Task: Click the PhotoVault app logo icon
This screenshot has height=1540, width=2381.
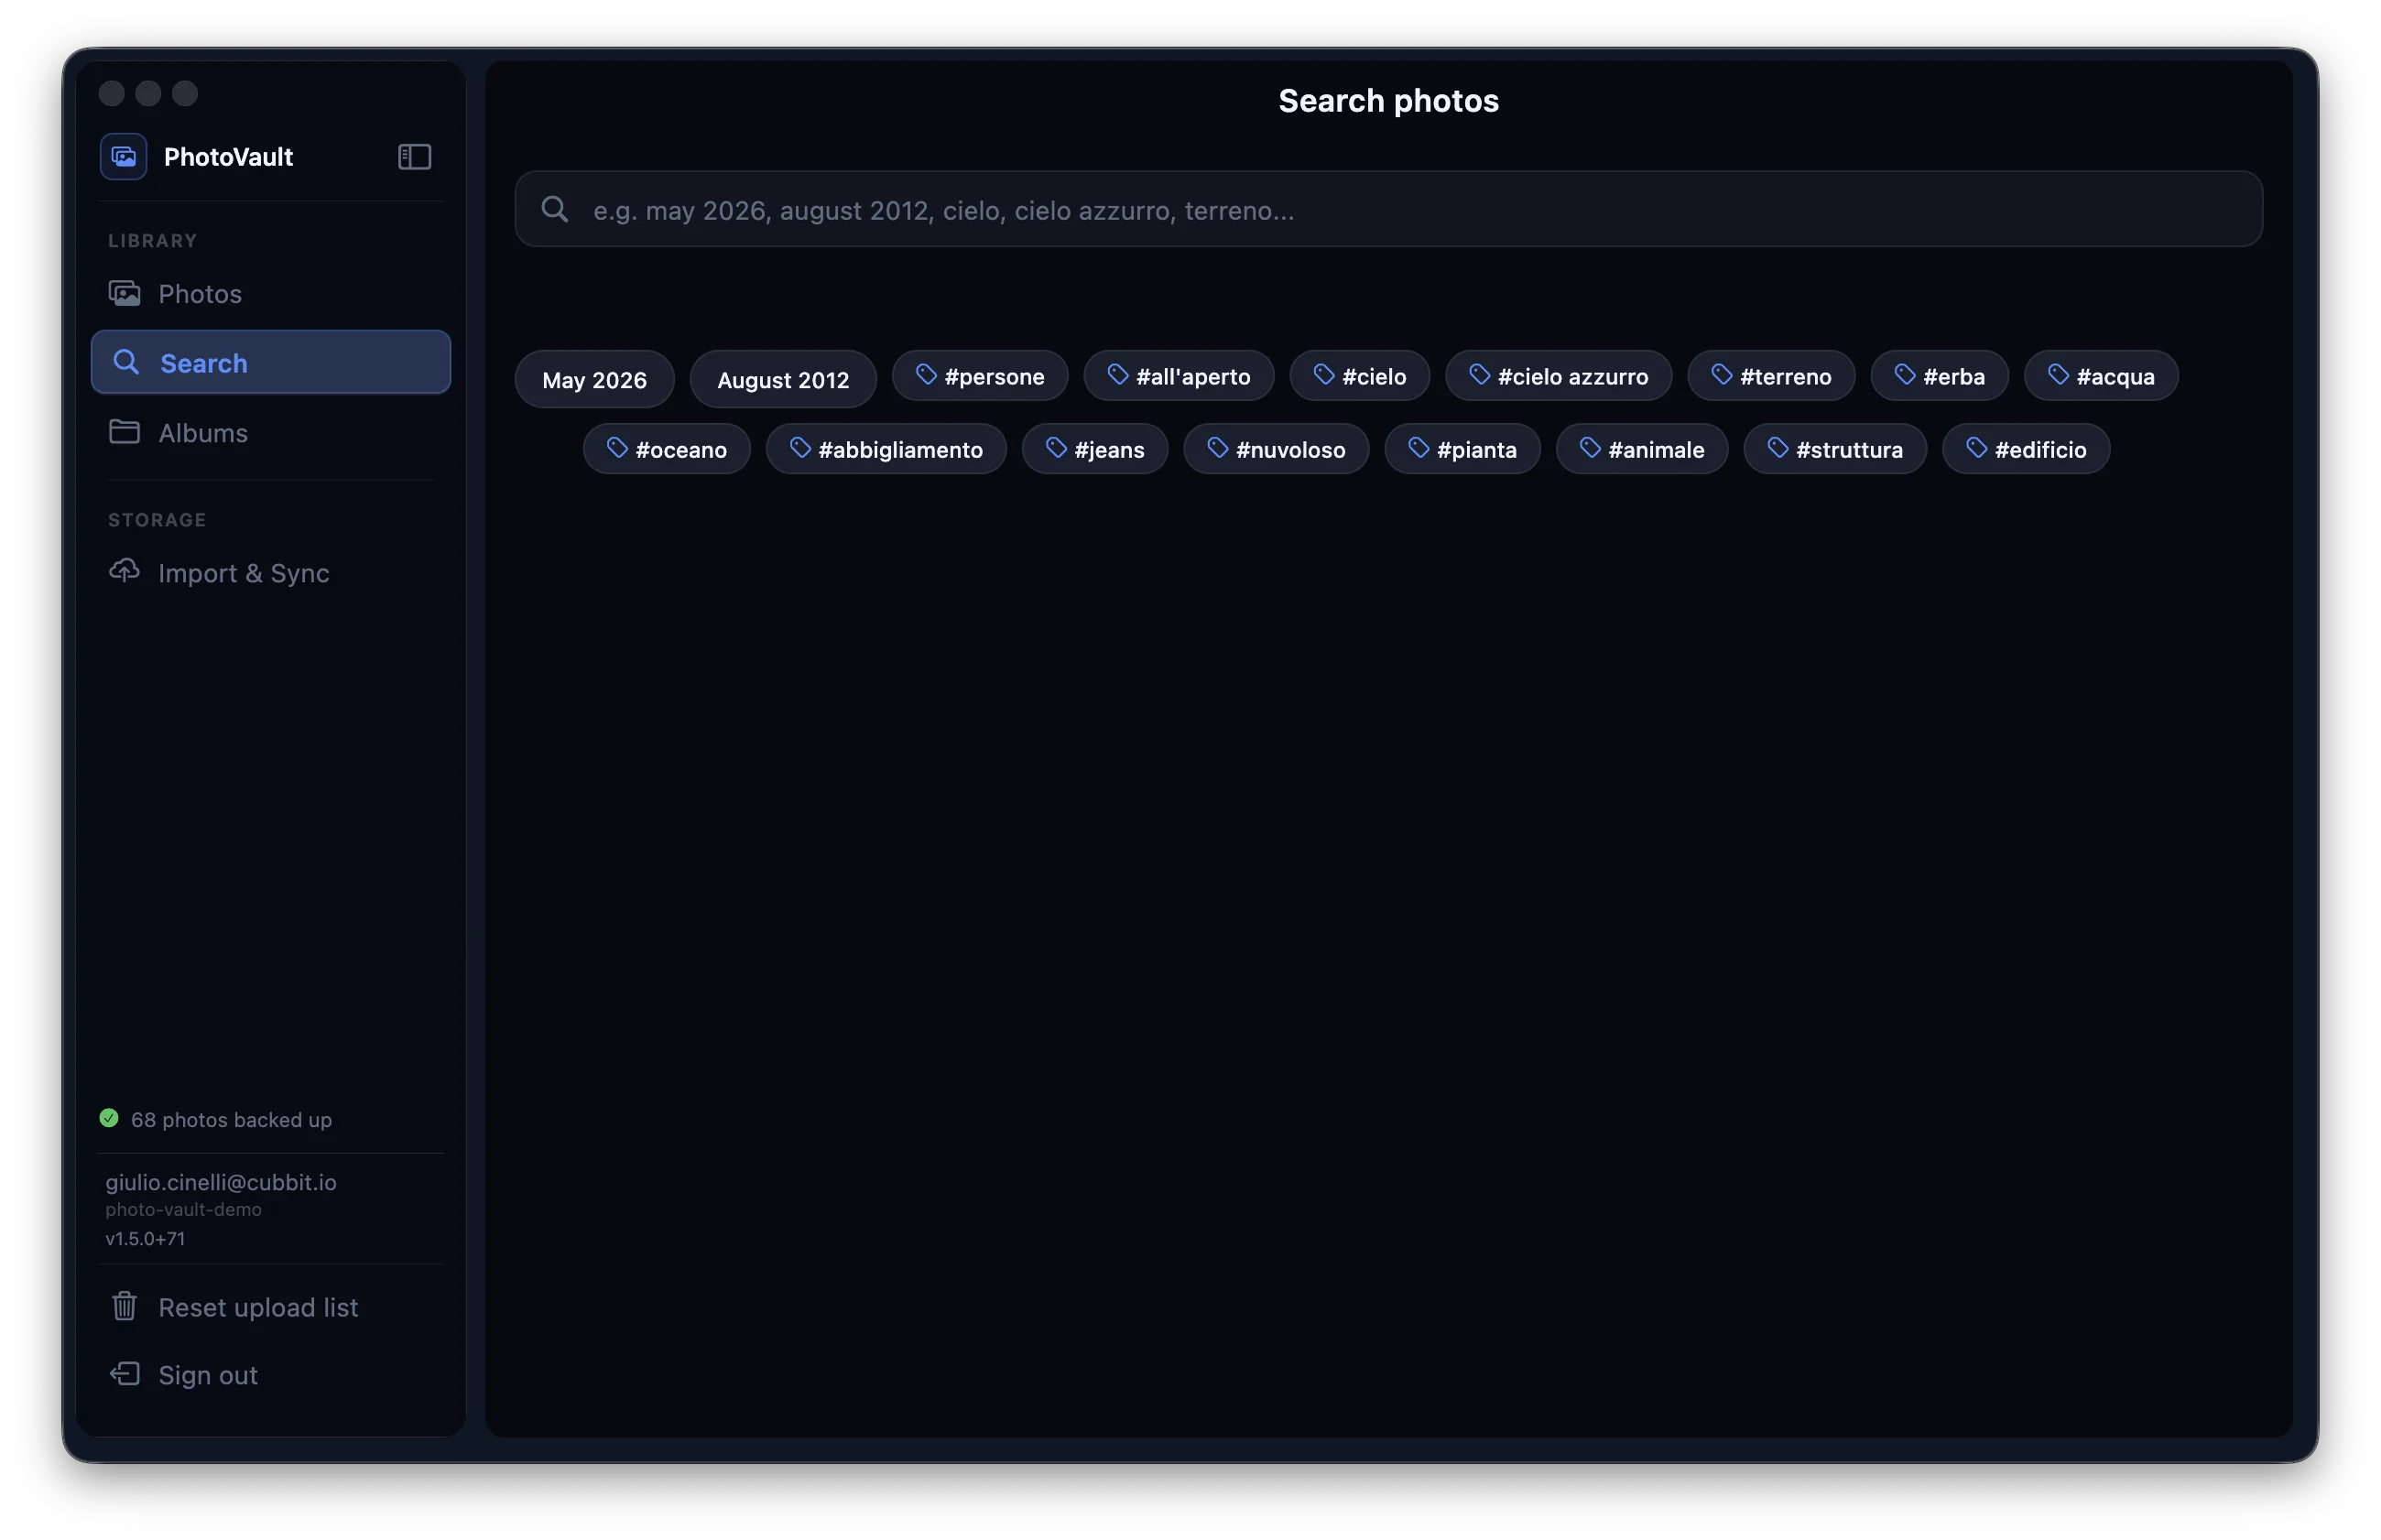Action: [x=123, y=156]
